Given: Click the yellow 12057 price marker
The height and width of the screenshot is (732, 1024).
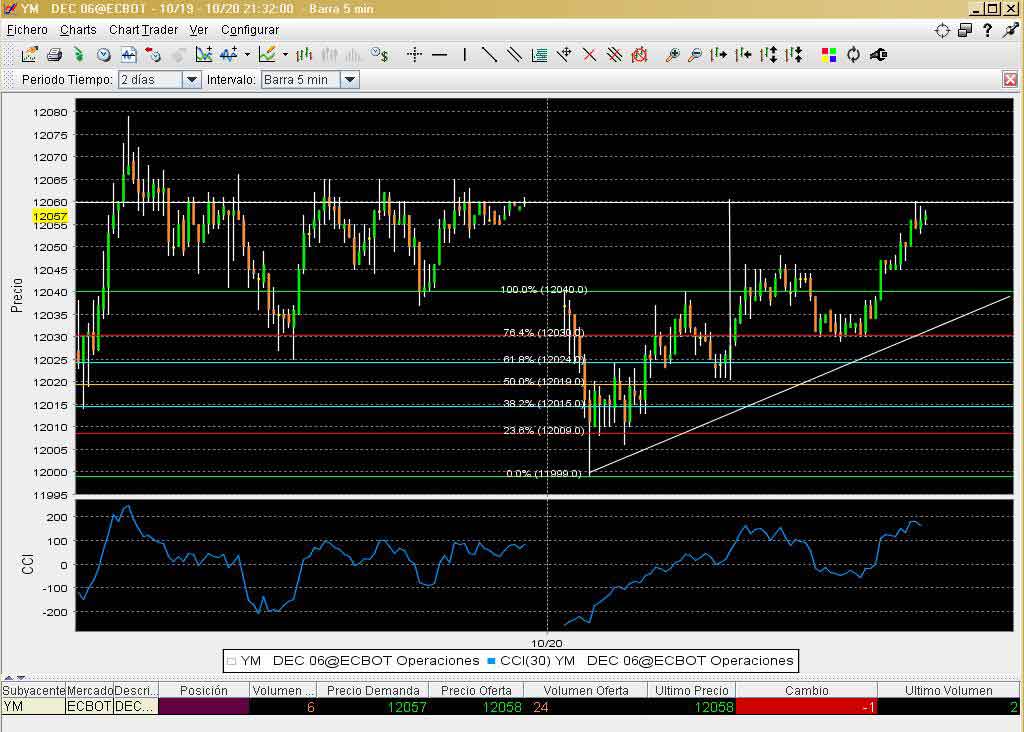Looking at the screenshot, I should click(x=50, y=216).
